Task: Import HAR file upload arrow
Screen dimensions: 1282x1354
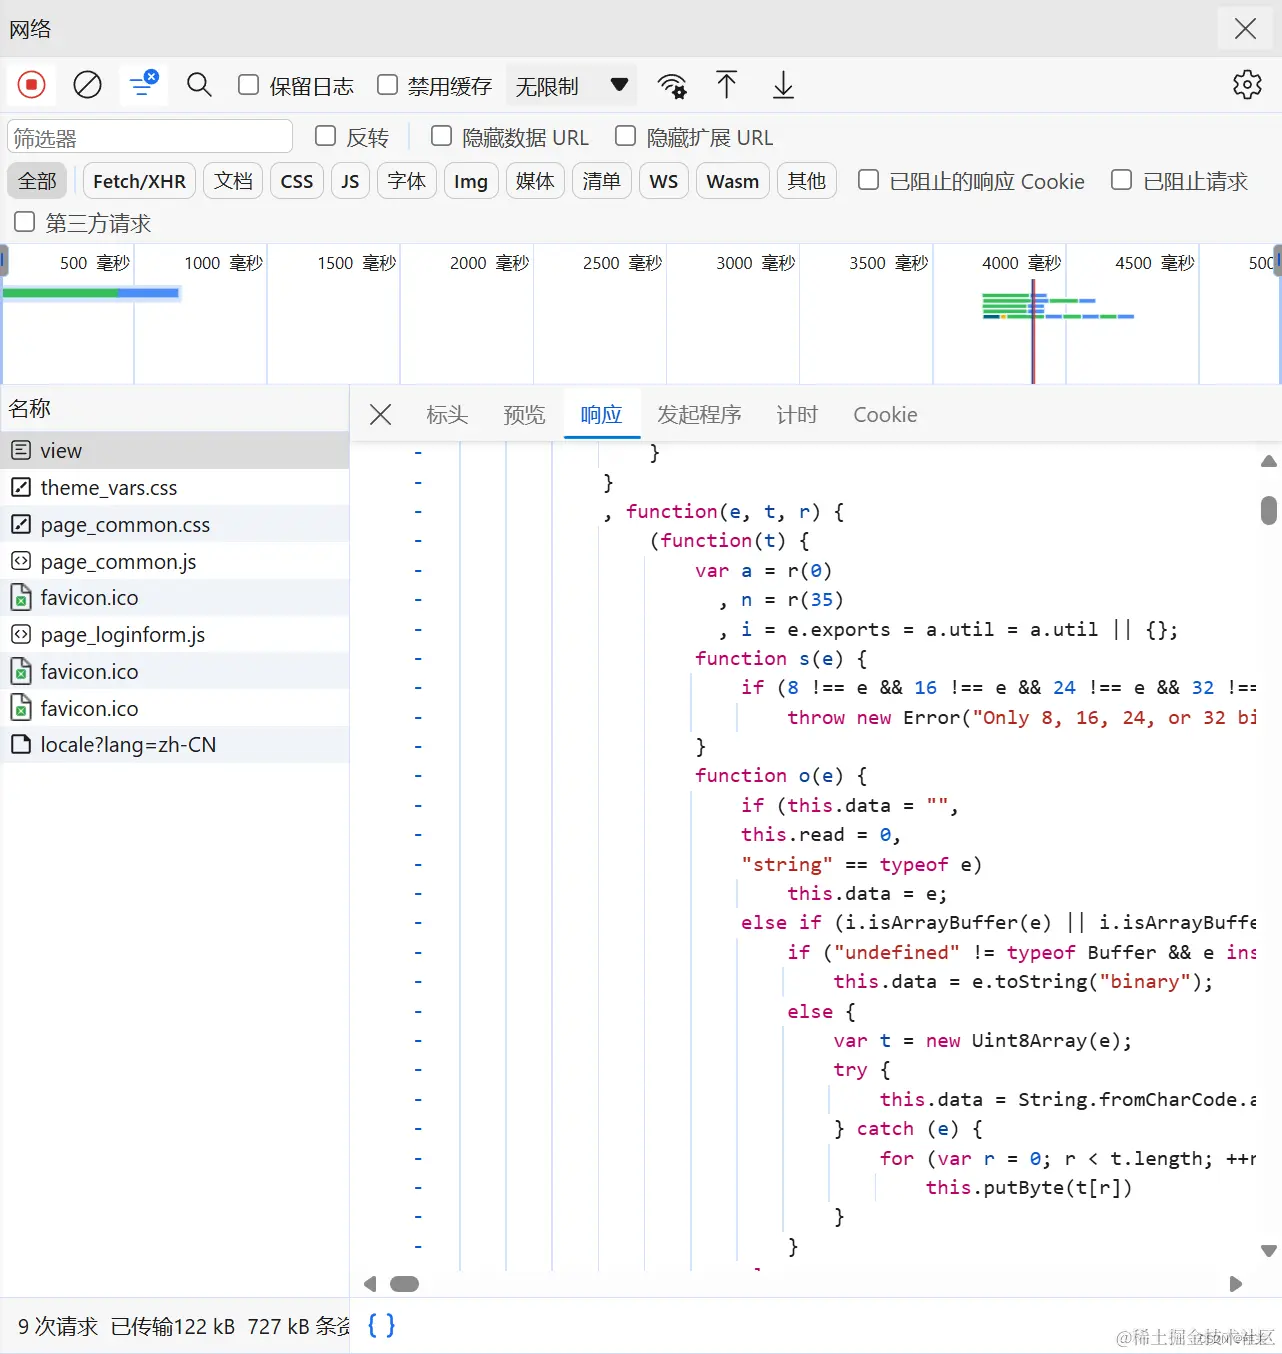Action: [x=727, y=85]
